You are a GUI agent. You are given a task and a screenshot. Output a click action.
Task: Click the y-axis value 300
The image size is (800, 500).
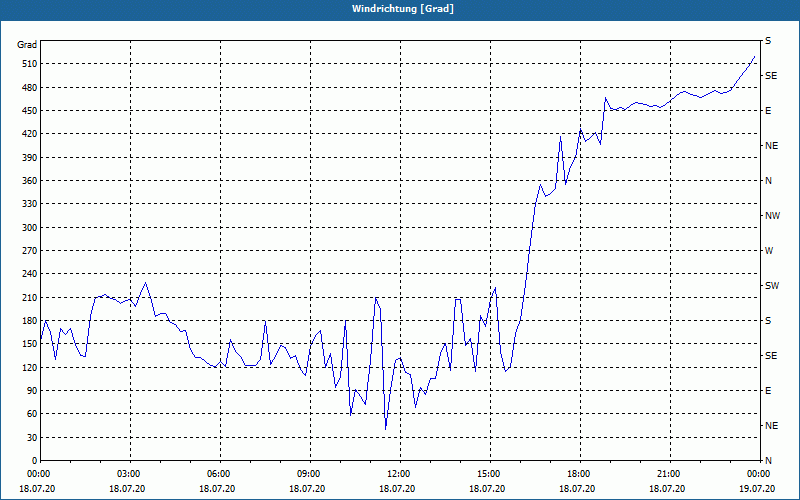pyautogui.click(x=29, y=228)
